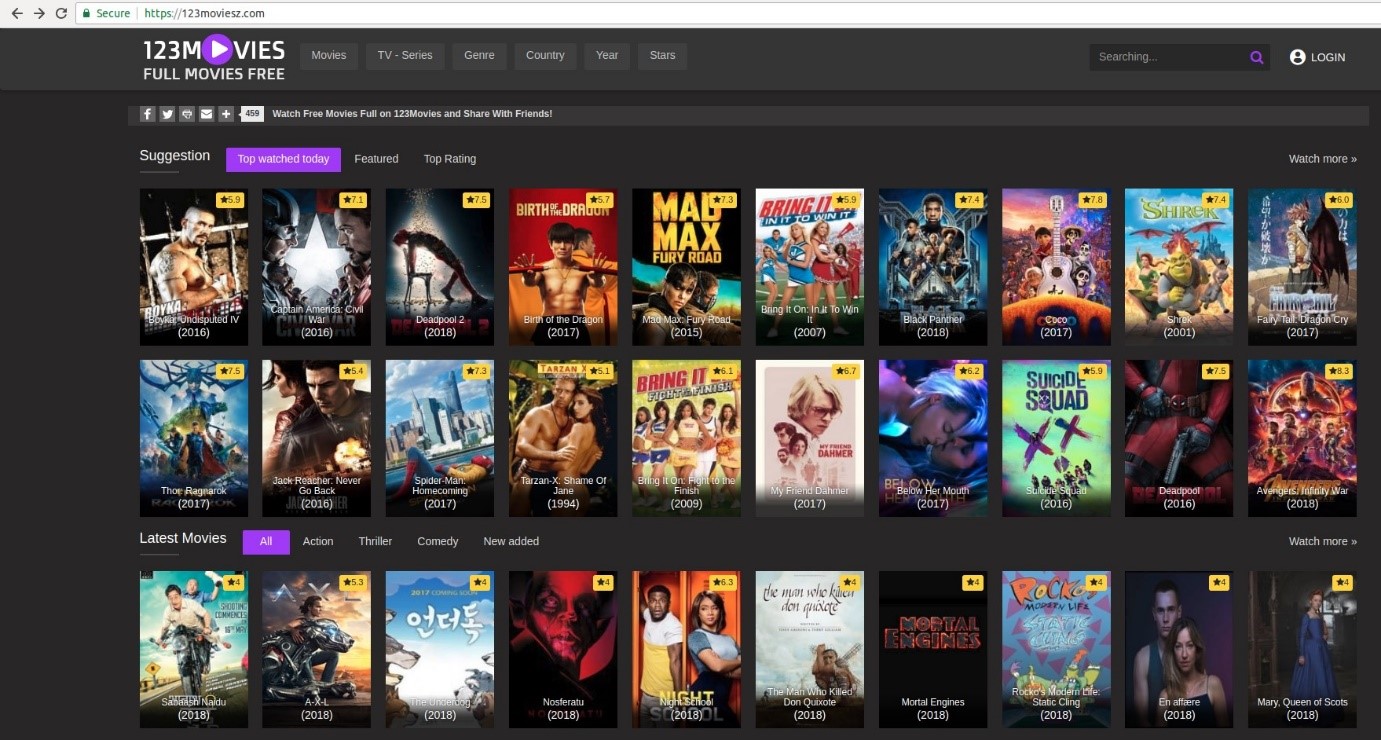
Task: Open the Country menu
Action: pyautogui.click(x=545, y=56)
